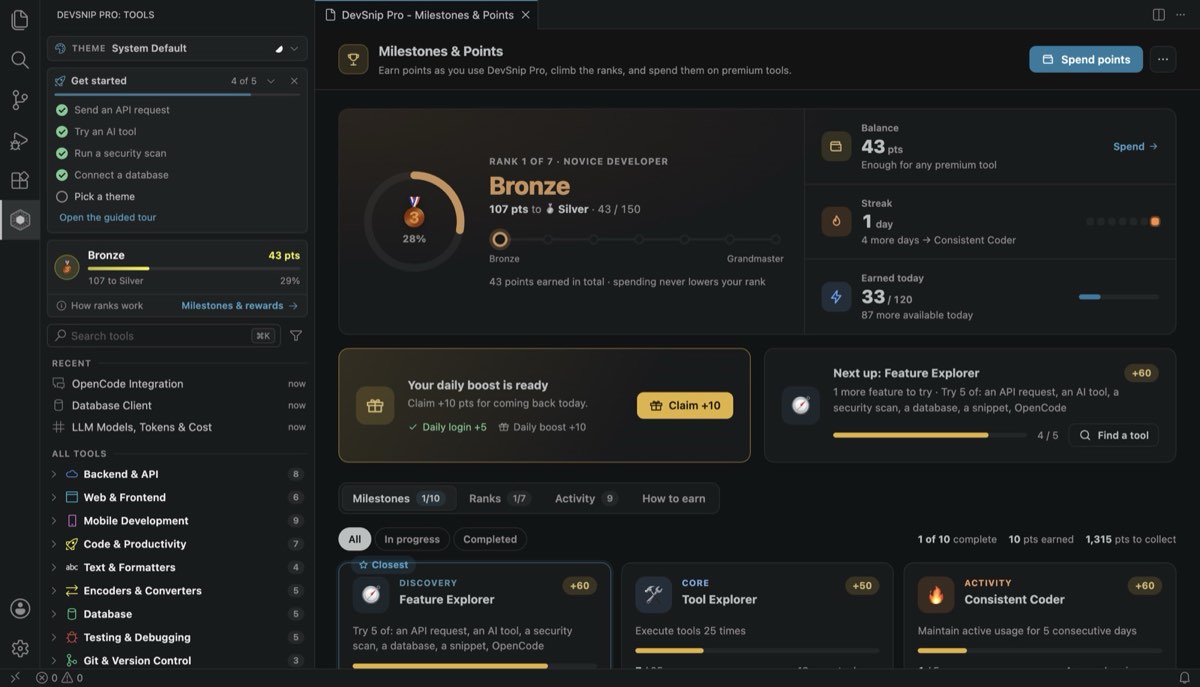
Task: Toggle the 'Try an AI tool' checkmark
Action: (x=62, y=132)
